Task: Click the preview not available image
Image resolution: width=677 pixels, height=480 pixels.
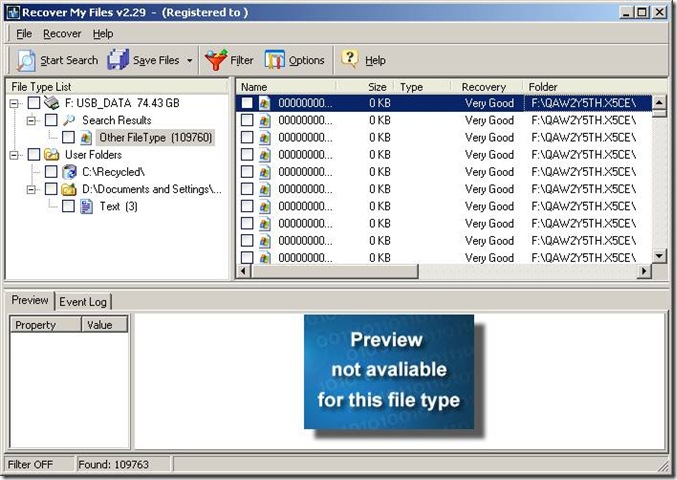Action: pos(389,372)
